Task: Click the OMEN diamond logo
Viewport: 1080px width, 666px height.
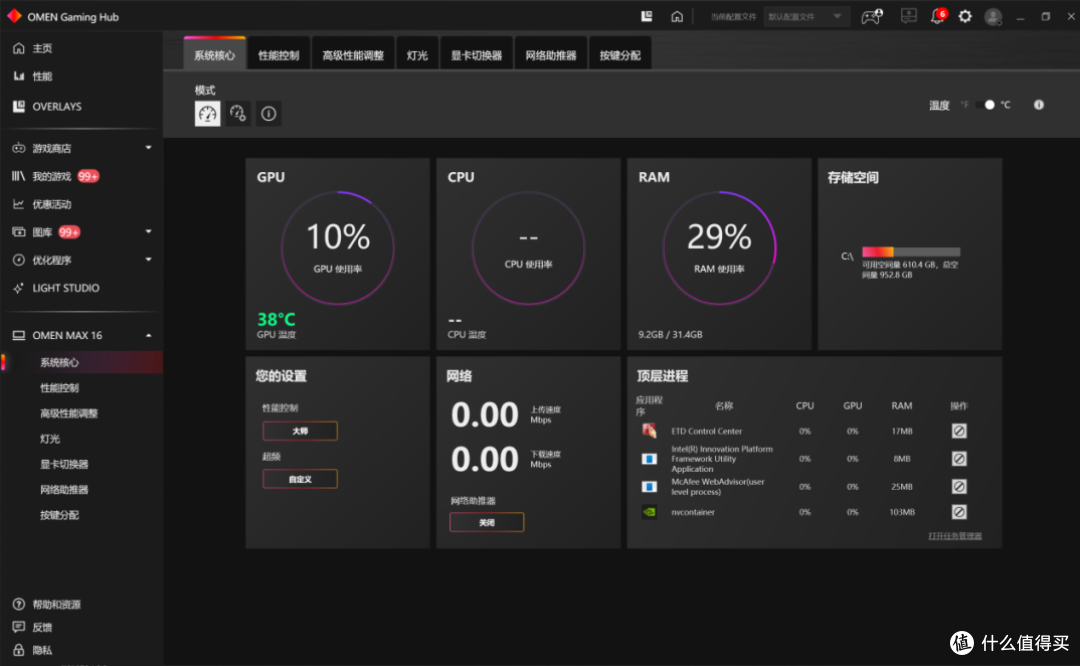Action: pyautogui.click(x=14, y=16)
